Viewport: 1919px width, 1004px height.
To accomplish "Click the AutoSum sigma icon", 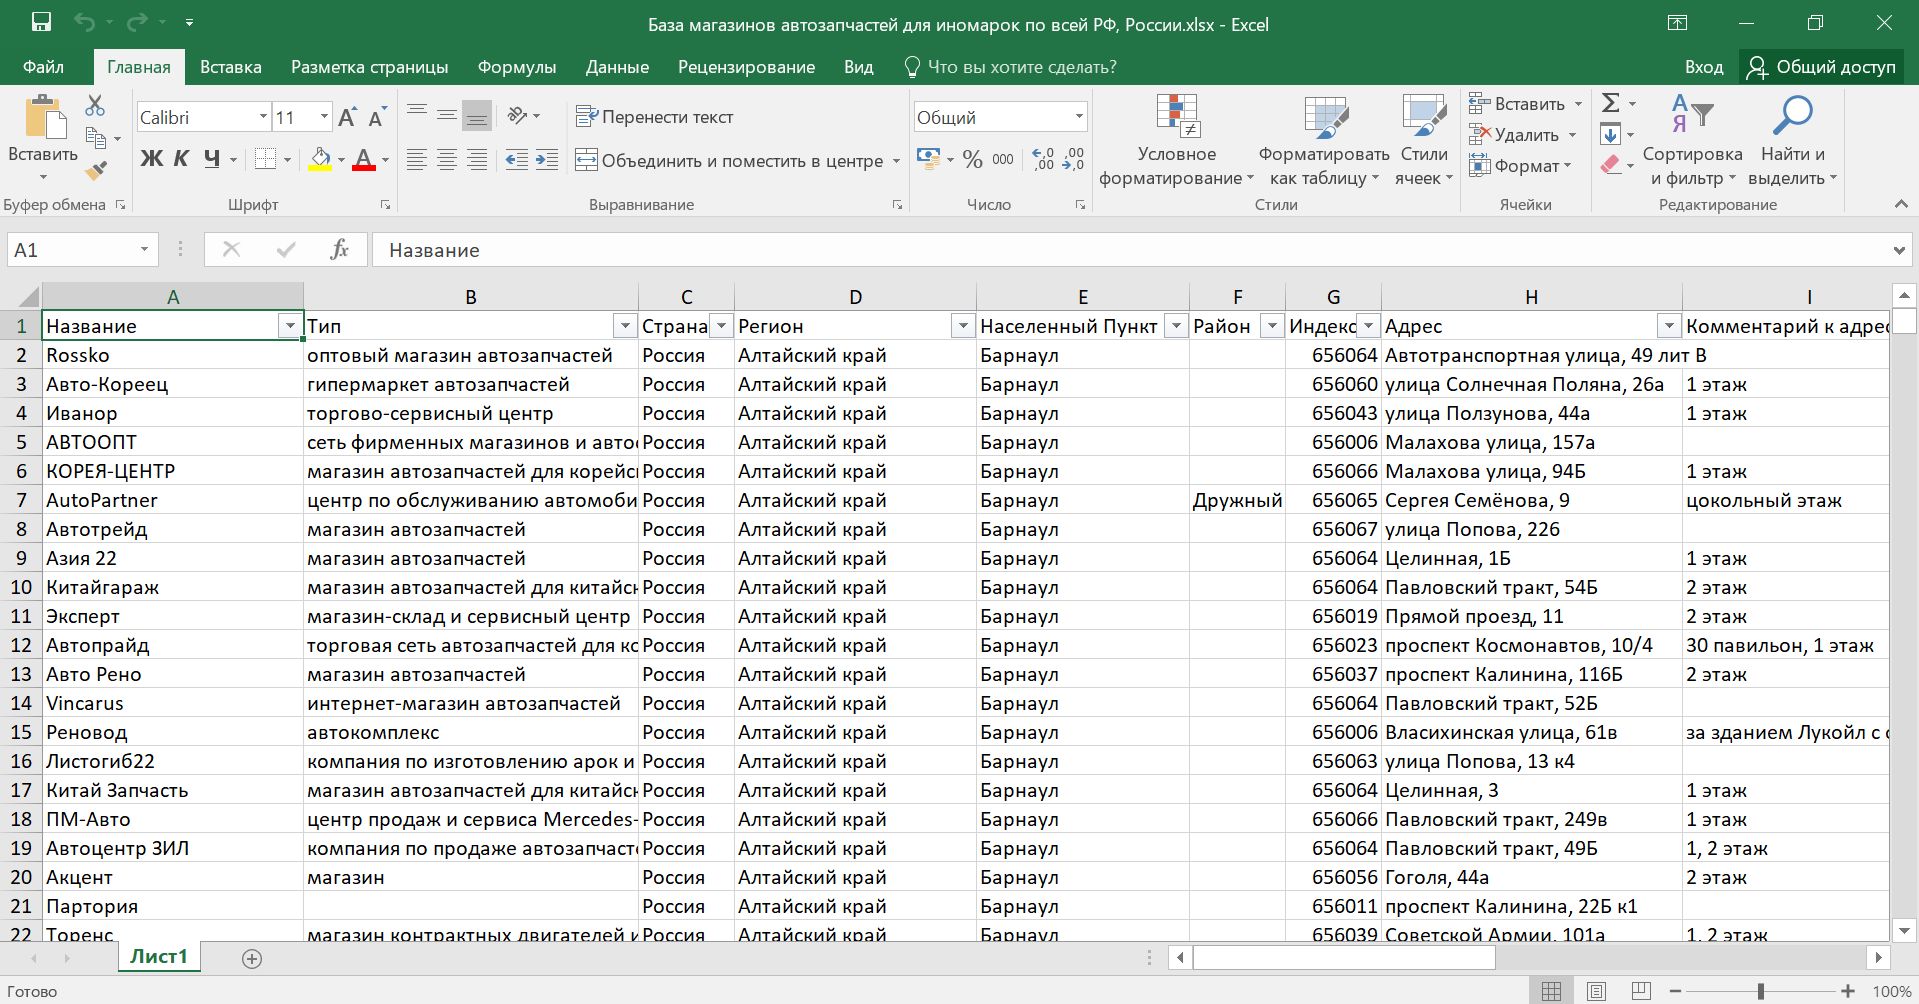I will (1610, 103).
